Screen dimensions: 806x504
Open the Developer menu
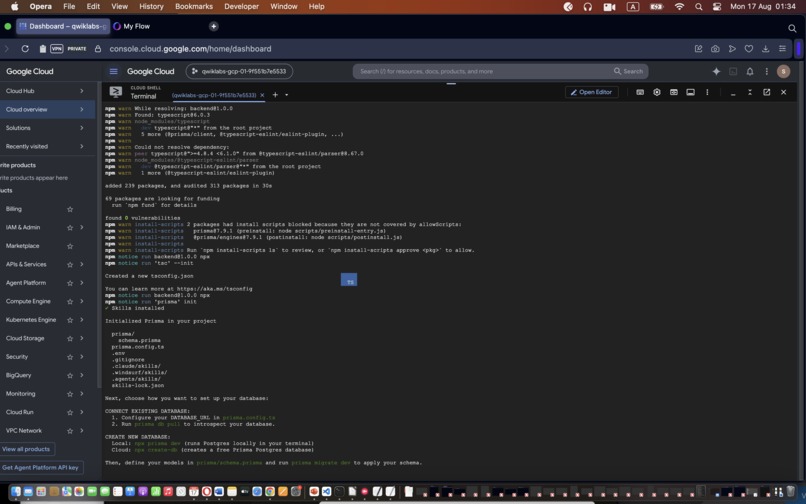pyautogui.click(x=242, y=6)
